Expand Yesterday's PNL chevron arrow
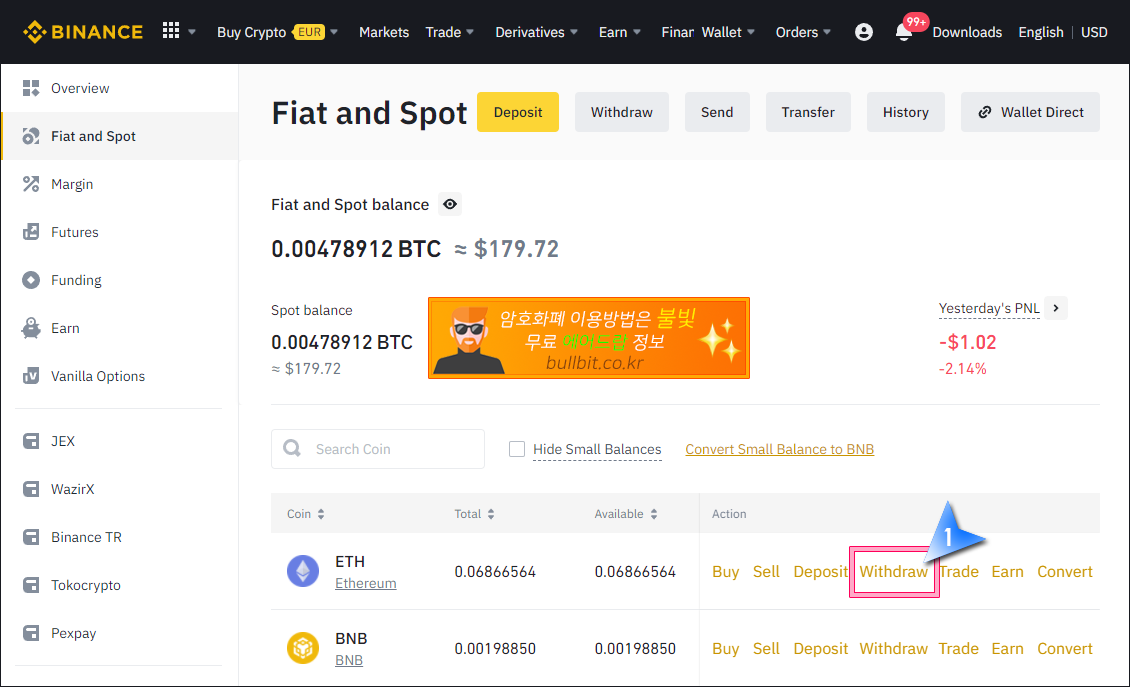Image resolution: width=1130 pixels, height=687 pixels. pos(1056,308)
